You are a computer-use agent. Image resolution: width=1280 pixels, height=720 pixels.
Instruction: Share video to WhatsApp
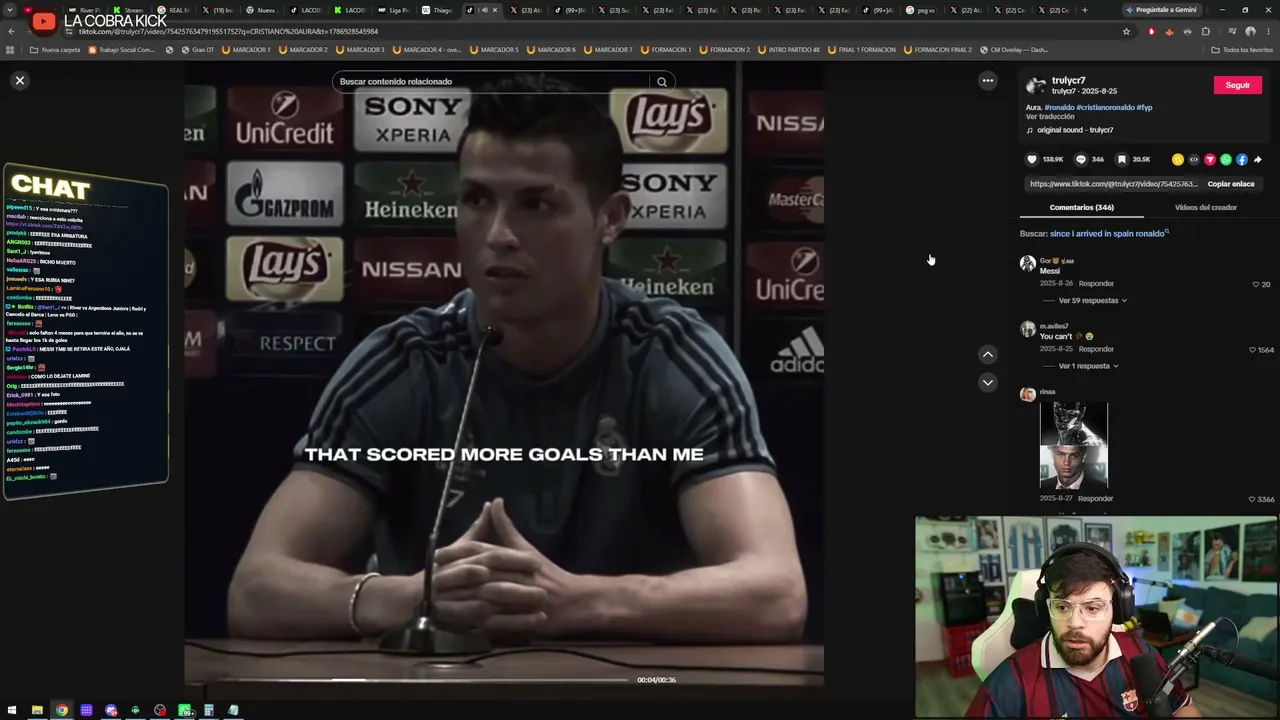(1226, 159)
